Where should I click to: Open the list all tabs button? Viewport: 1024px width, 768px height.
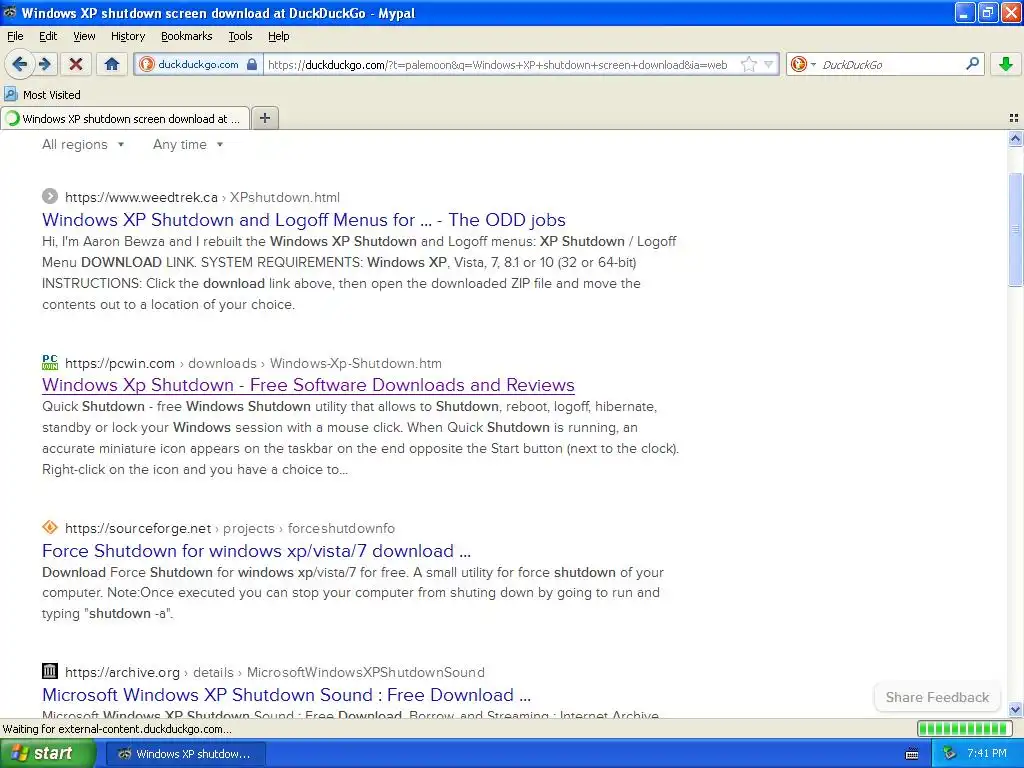click(1014, 118)
